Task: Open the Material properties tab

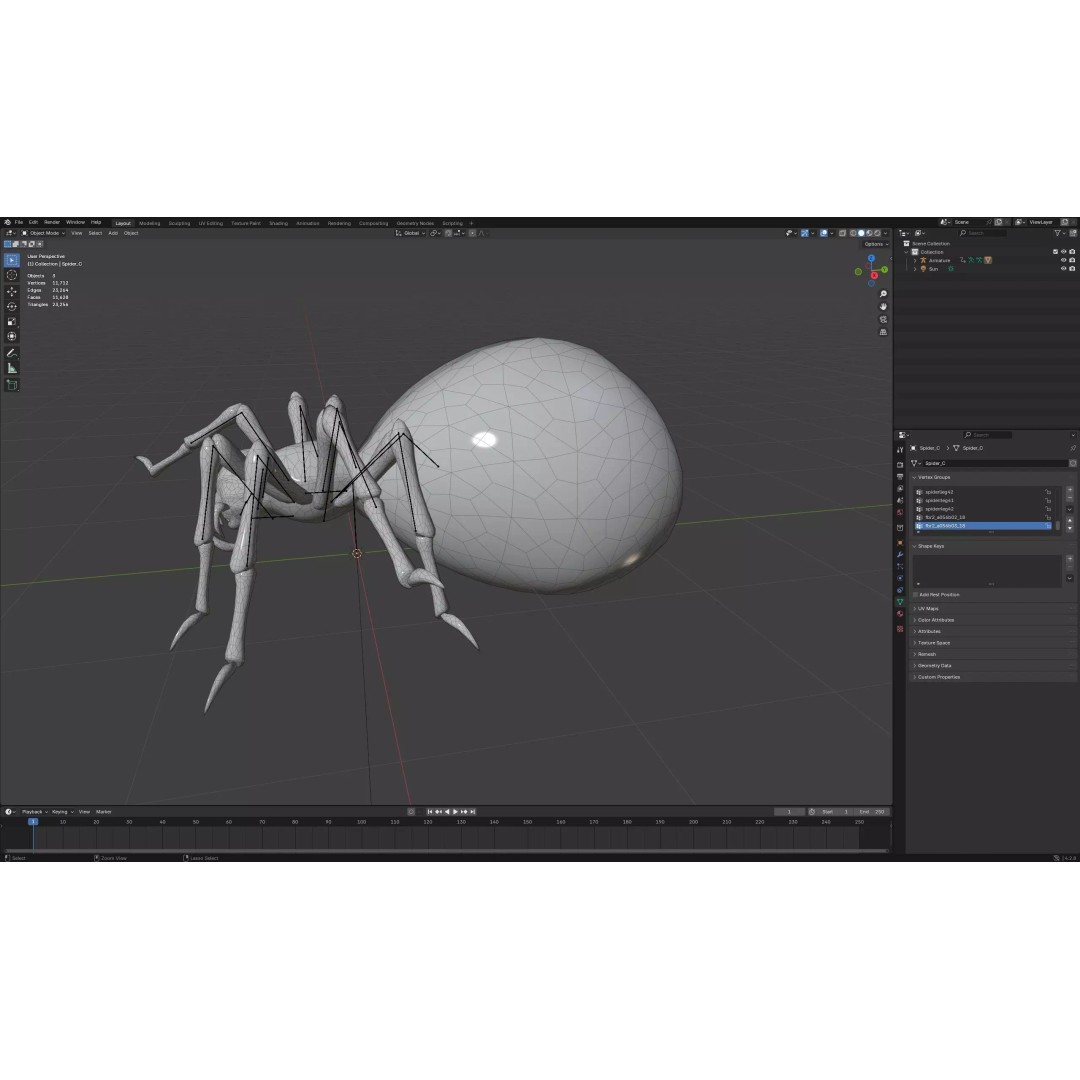Action: click(x=900, y=614)
